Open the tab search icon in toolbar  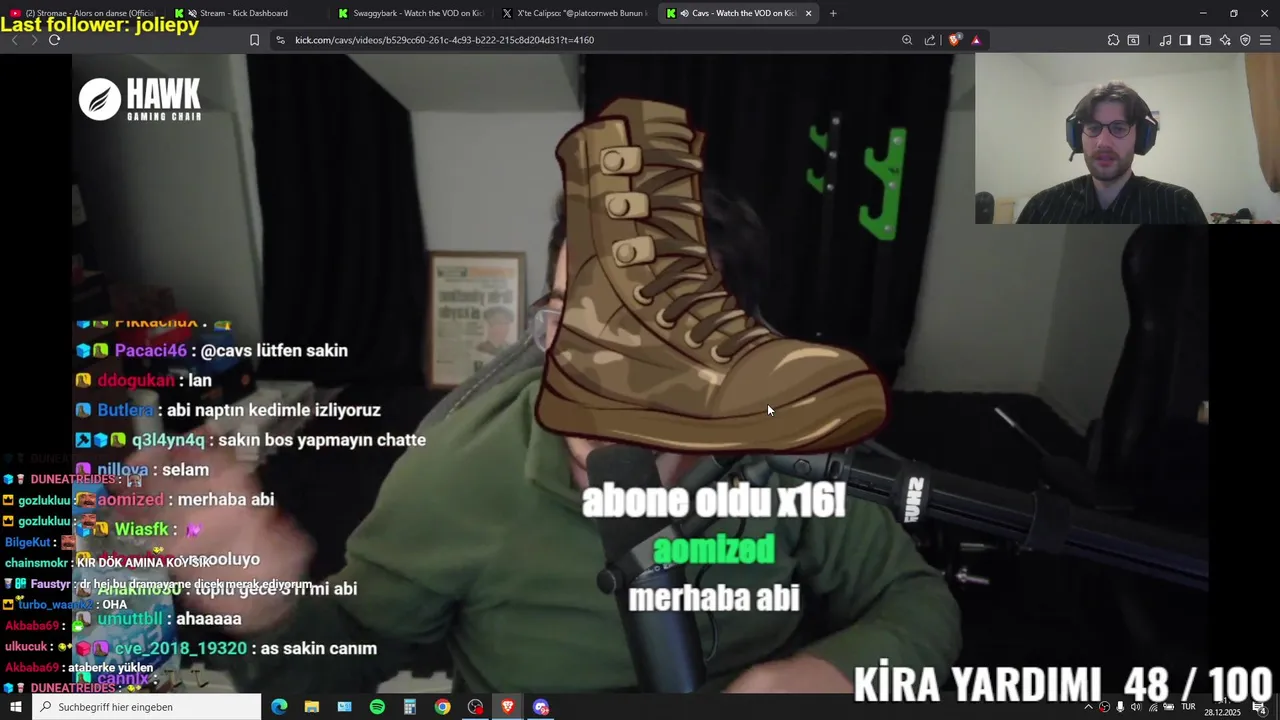(1133, 40)
